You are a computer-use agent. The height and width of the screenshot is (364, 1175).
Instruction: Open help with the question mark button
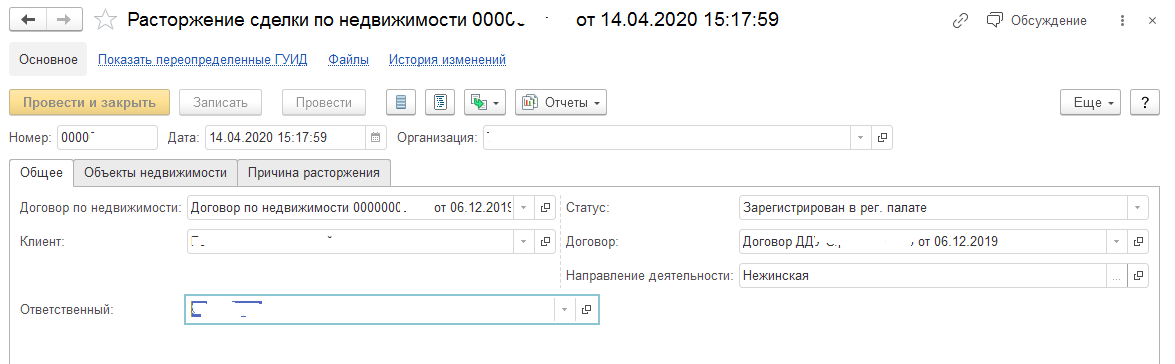1144,103
